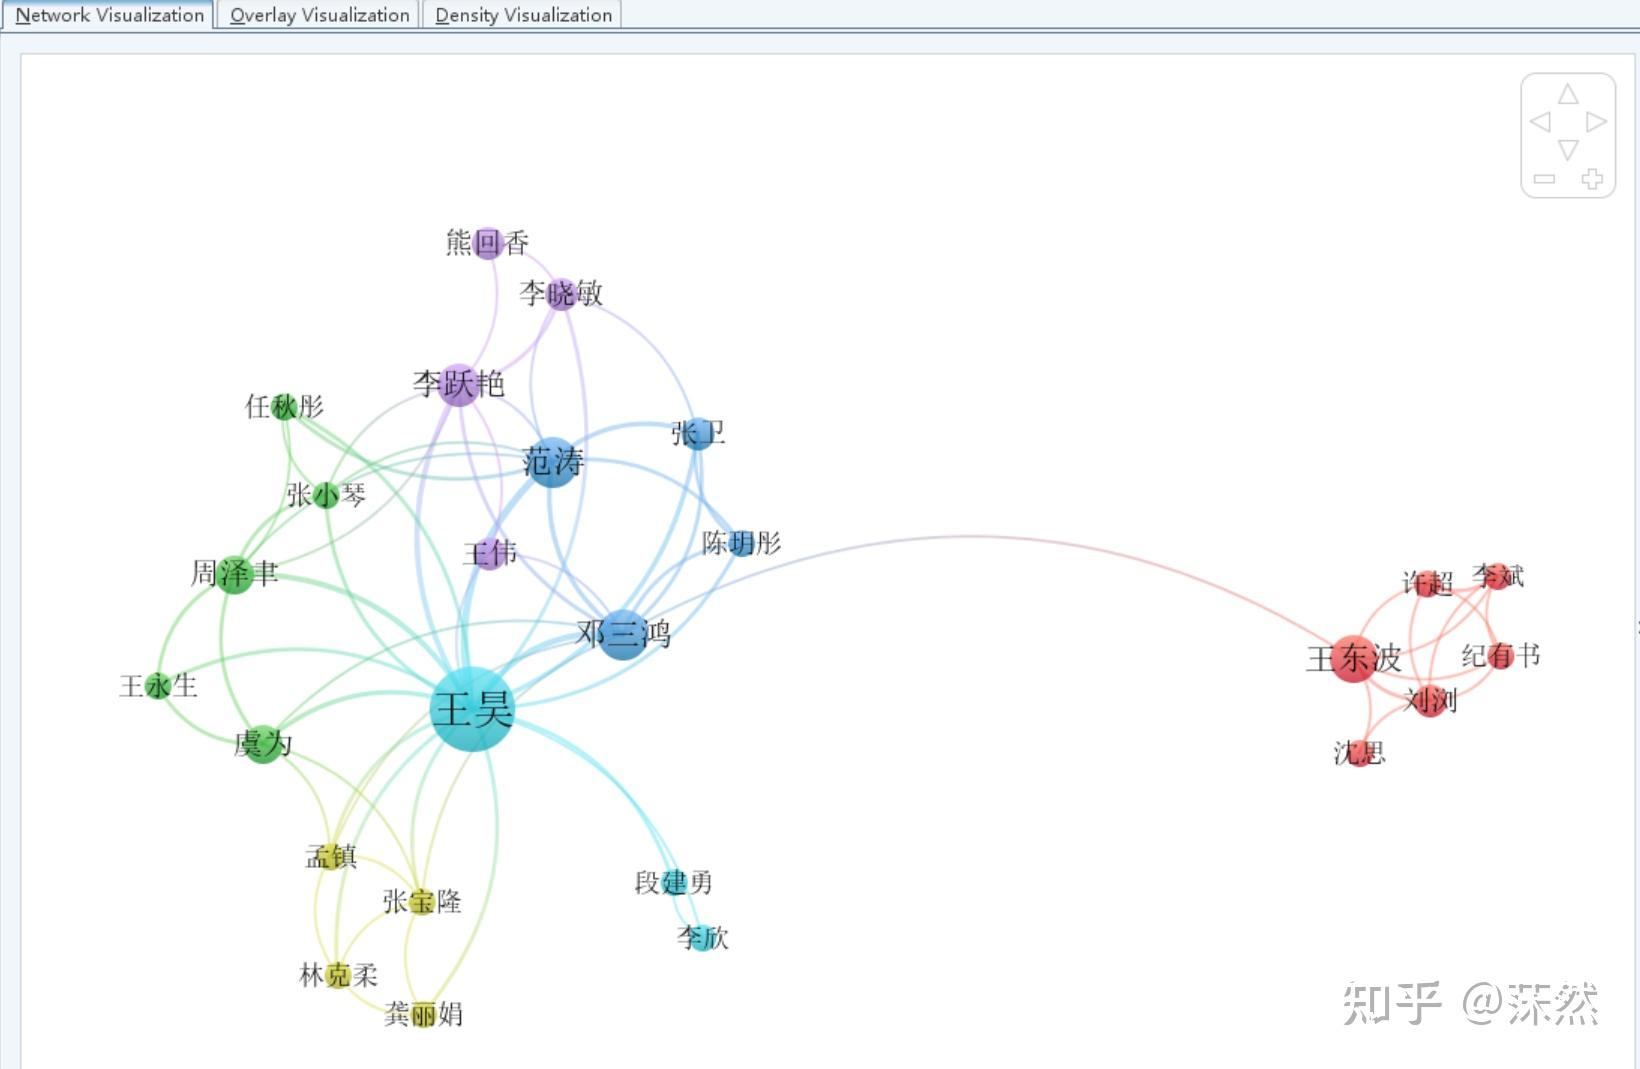Select the yellow node 张宝隆
The height and width of the screenshot is (1069, 1640).
422,902
